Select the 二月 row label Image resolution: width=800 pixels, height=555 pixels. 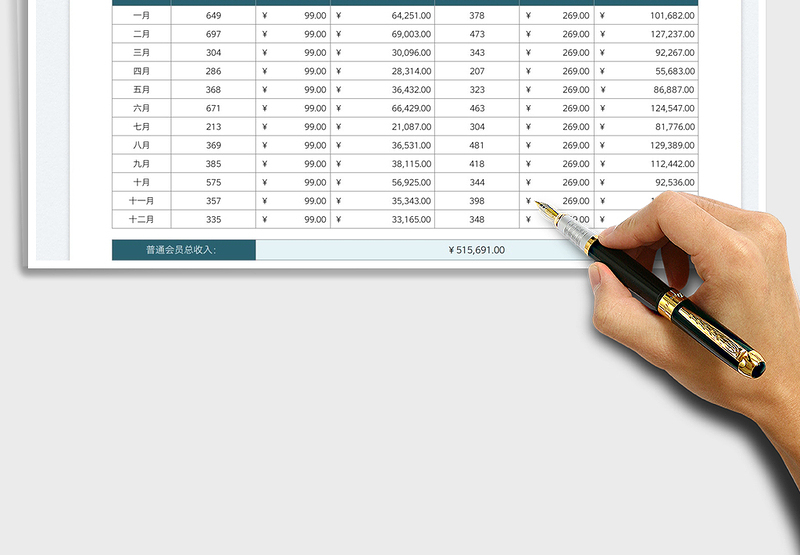pyautogui.click(x=141, y=34)
